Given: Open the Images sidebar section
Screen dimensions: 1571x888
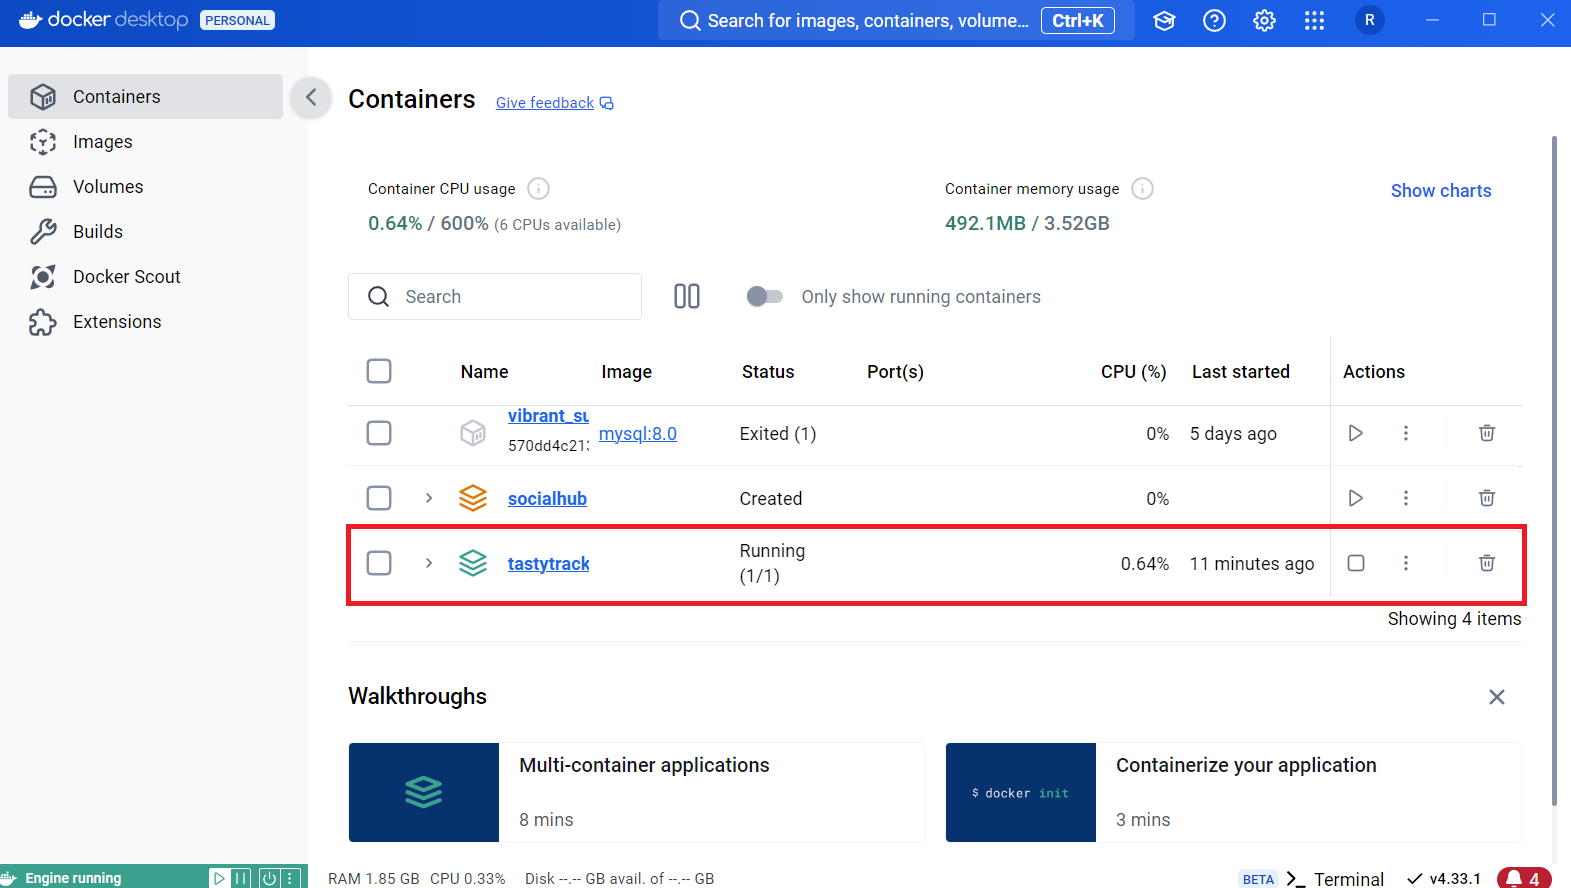Looking at the screenshot, I should click(145, 142).
